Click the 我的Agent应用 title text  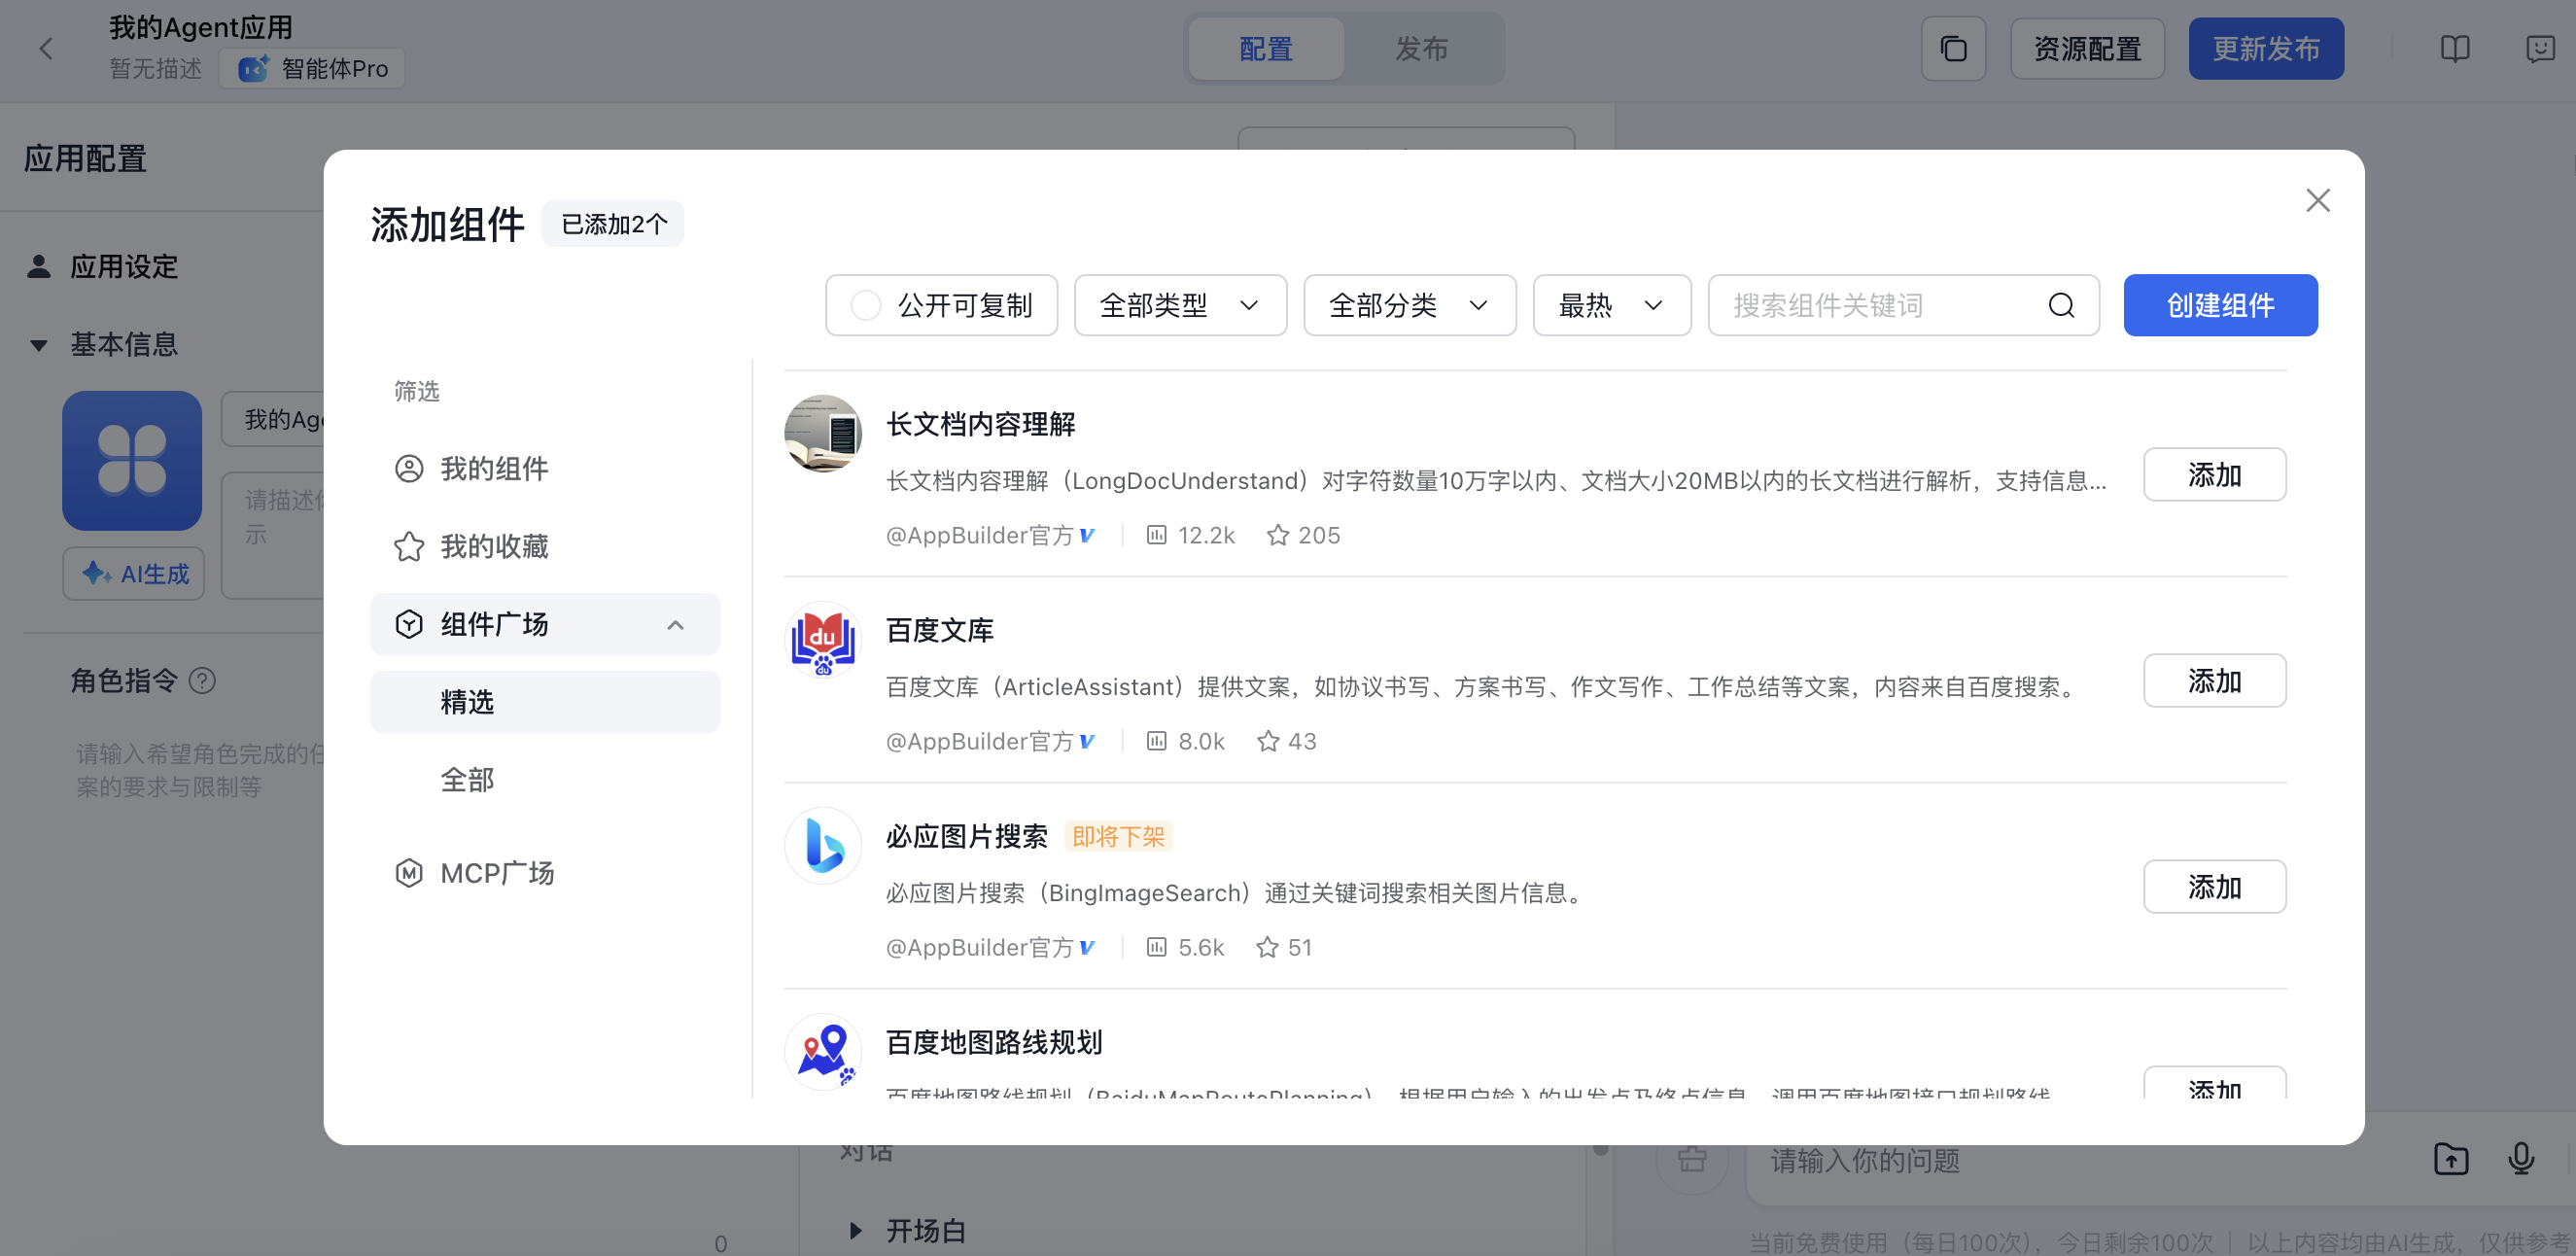coord(200,27)
